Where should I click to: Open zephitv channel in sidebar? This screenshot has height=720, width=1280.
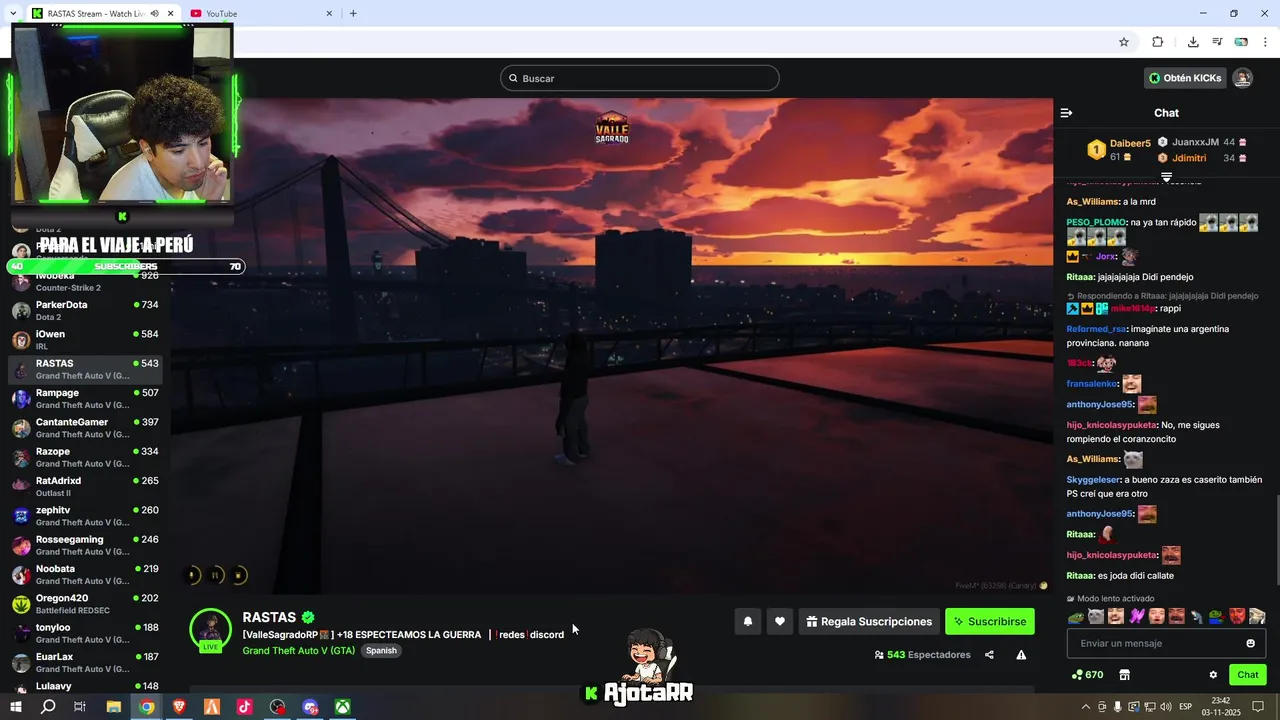coord(84,516)
